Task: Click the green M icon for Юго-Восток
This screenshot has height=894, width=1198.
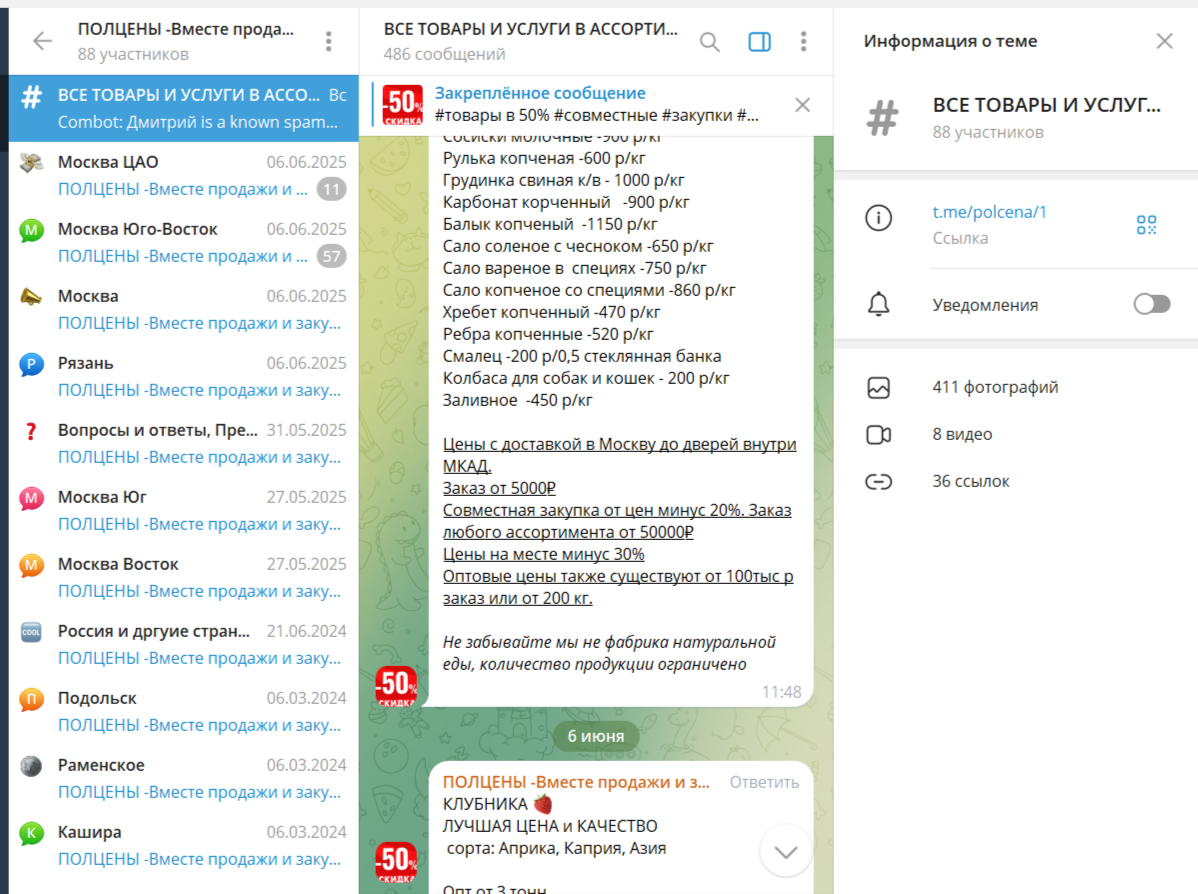Action: coord(31,229)
